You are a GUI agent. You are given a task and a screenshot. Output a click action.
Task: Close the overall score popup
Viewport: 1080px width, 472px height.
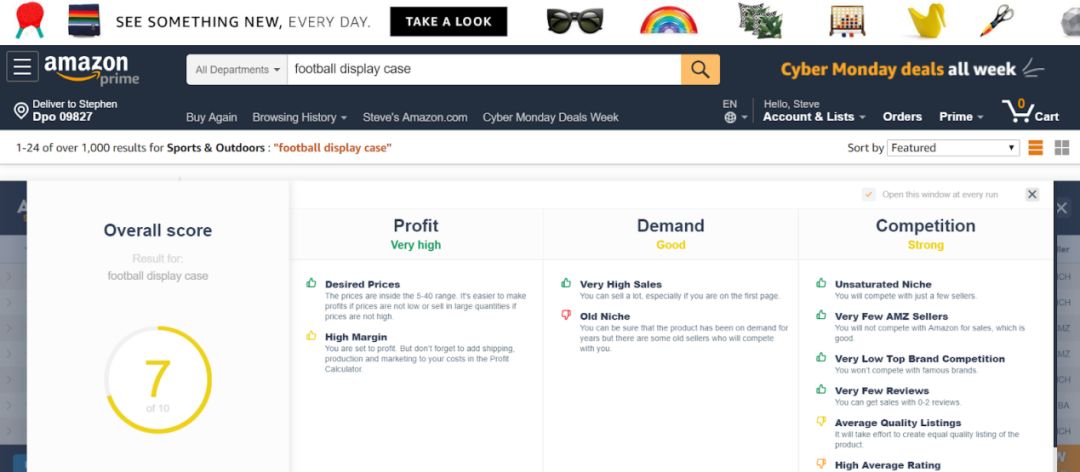coord(1032,194)
